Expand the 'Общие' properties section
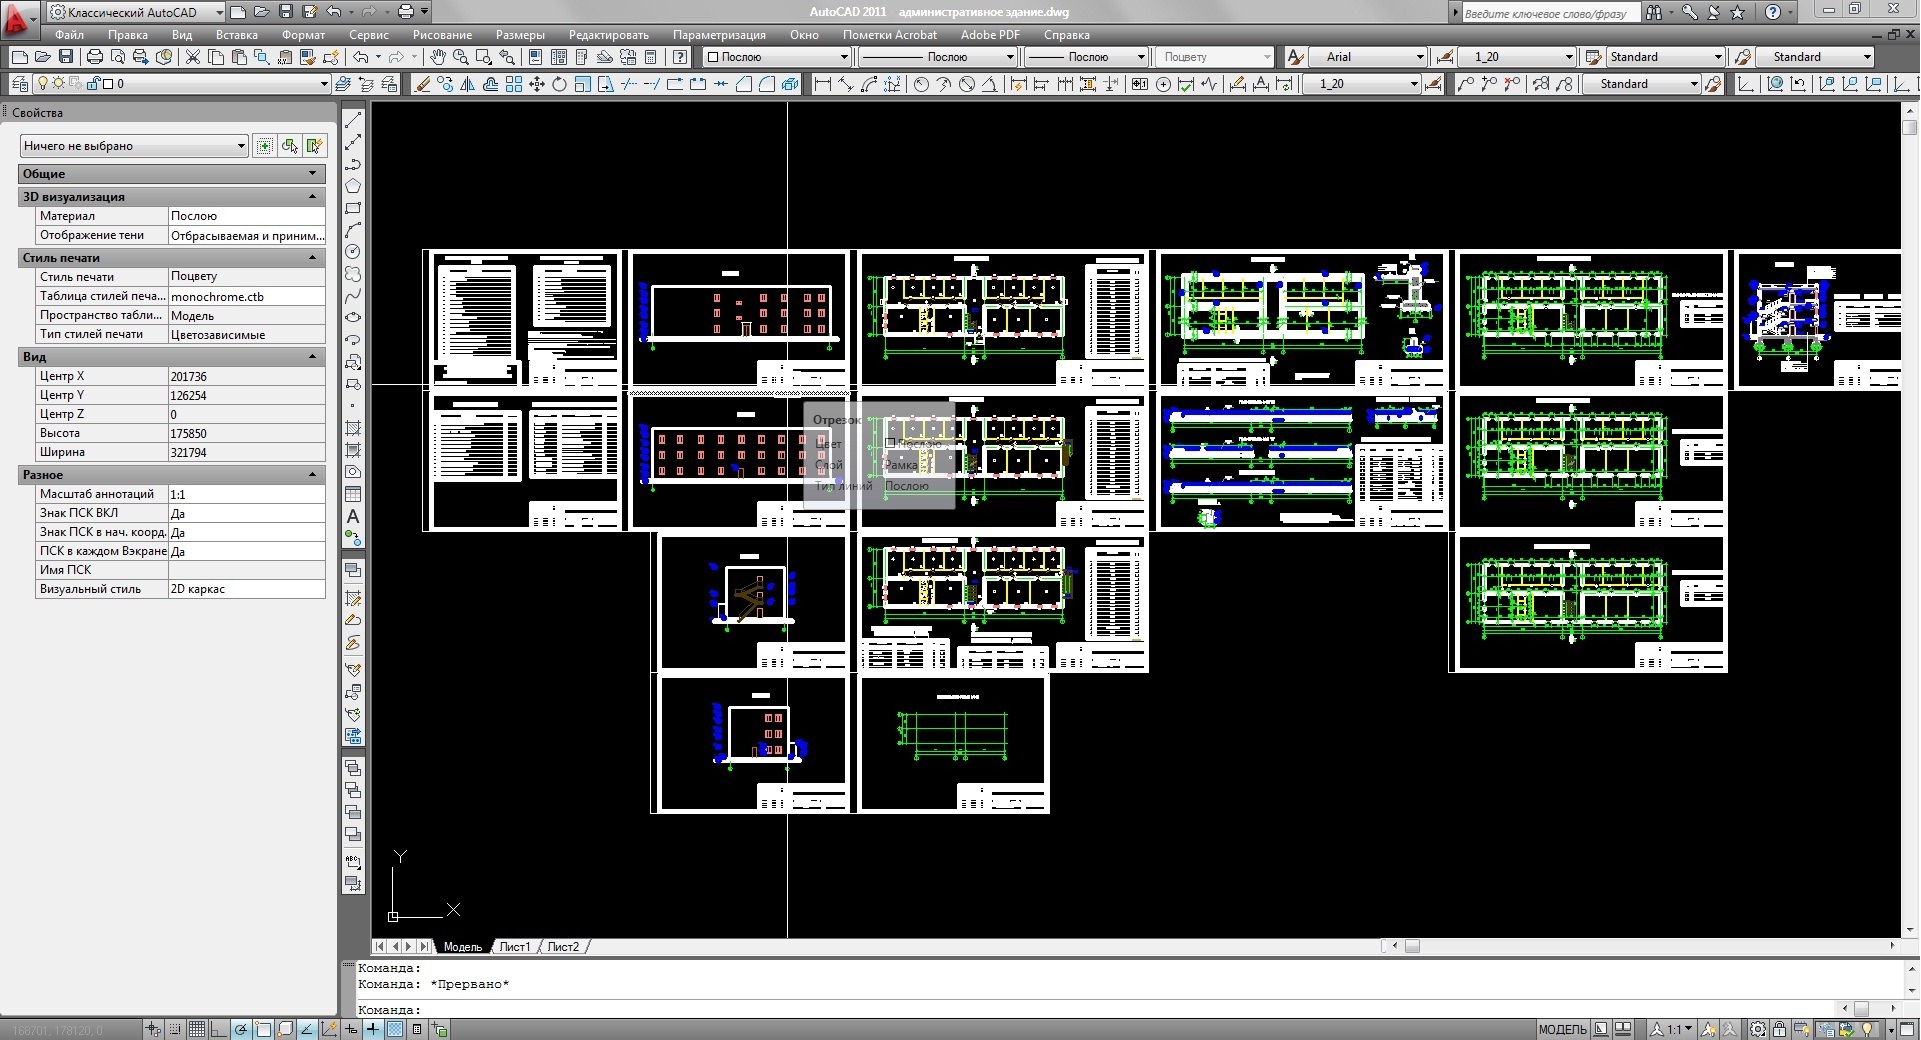 click(x=172, y=174)
